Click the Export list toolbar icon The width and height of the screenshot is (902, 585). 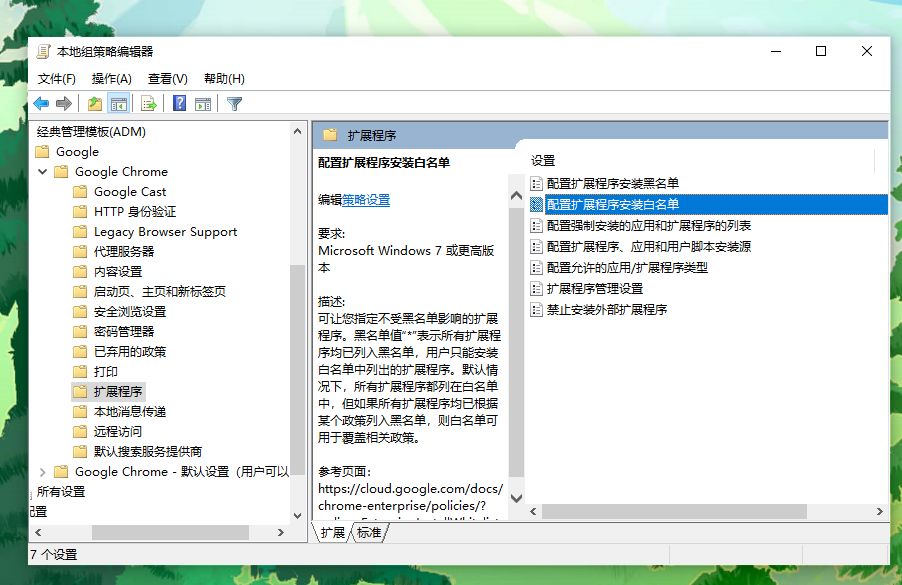[x=149, y=104]
